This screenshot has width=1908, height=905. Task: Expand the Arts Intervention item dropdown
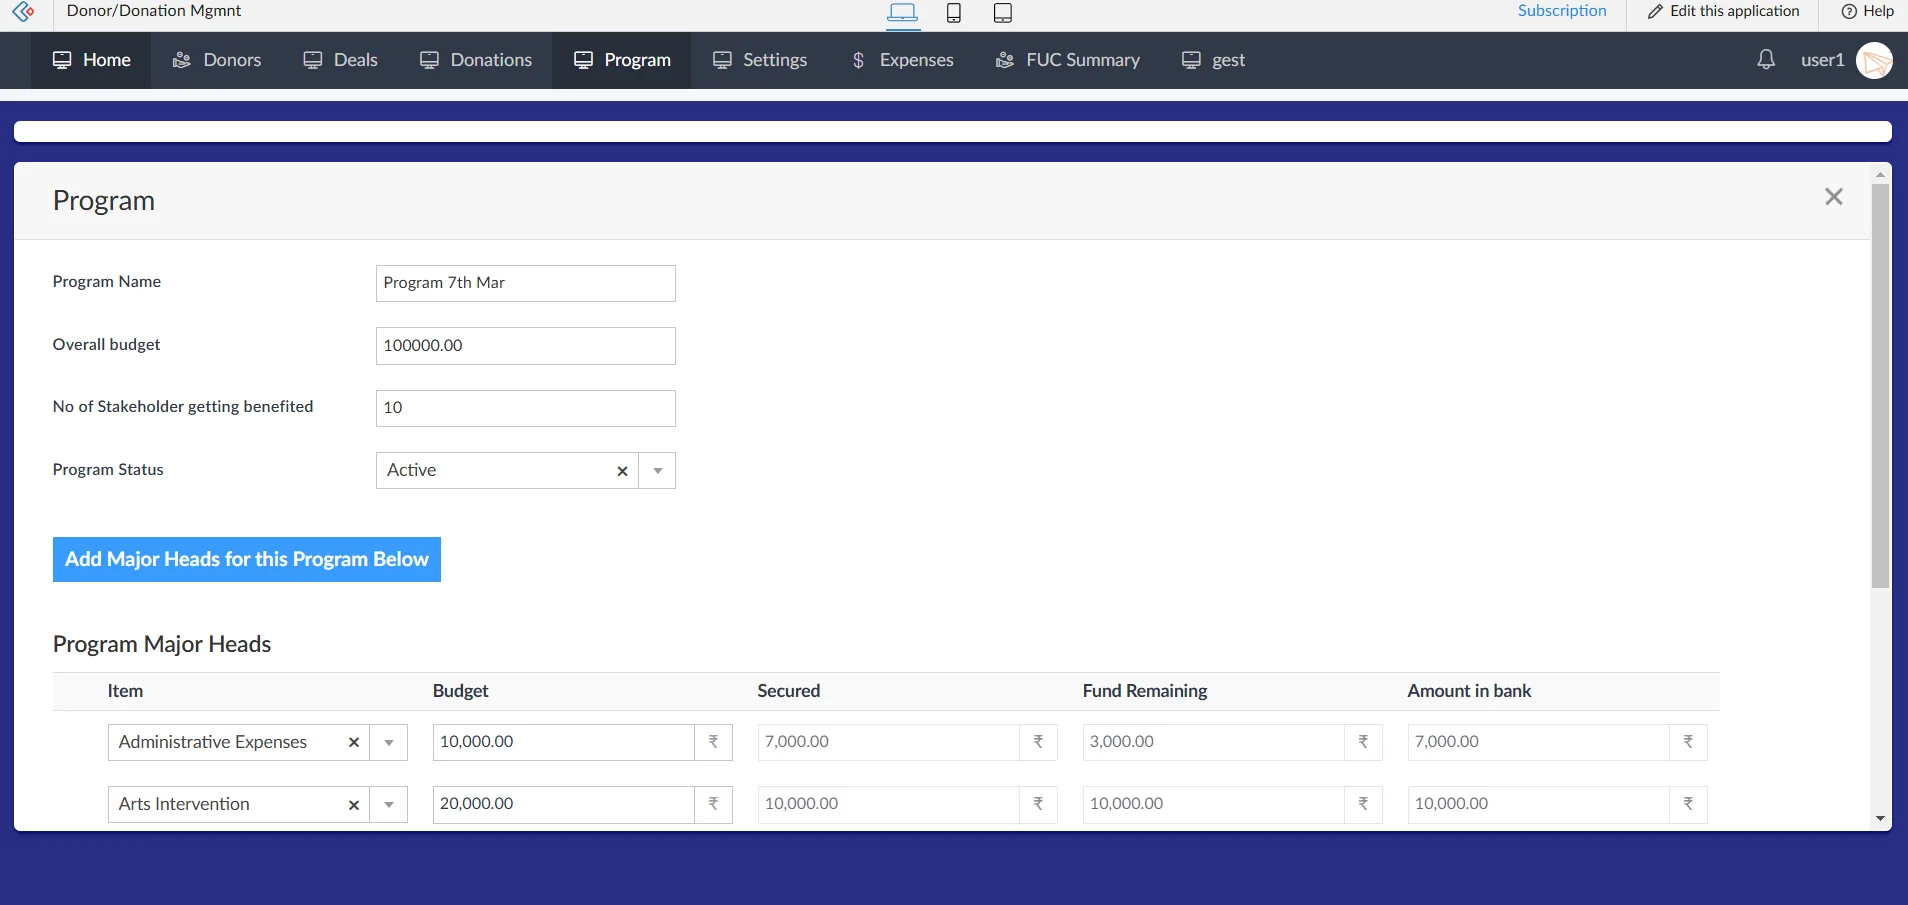[x=389, y=805]
